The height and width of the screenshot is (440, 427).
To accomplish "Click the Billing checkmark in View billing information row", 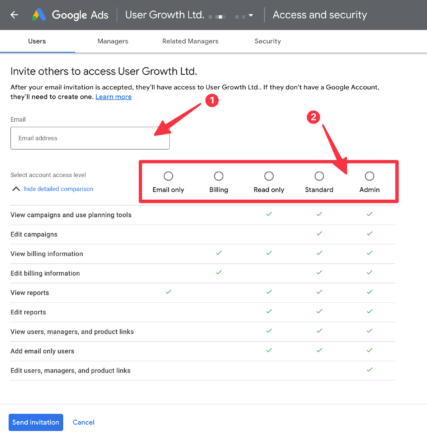I will pos(219,253).
